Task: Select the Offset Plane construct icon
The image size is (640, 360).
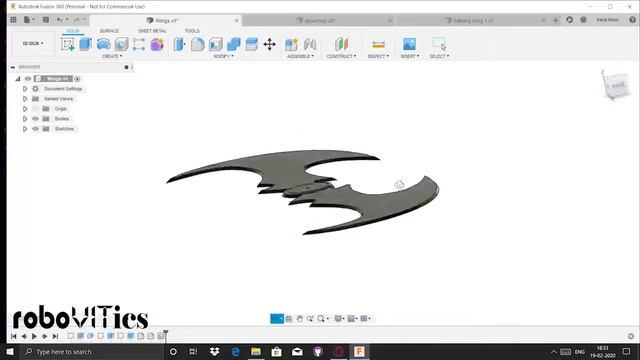Action: [341, 44]
